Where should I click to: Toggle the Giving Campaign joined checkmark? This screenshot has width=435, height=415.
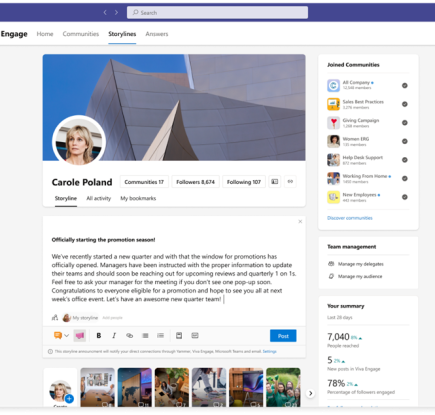(x=405, y=123)
